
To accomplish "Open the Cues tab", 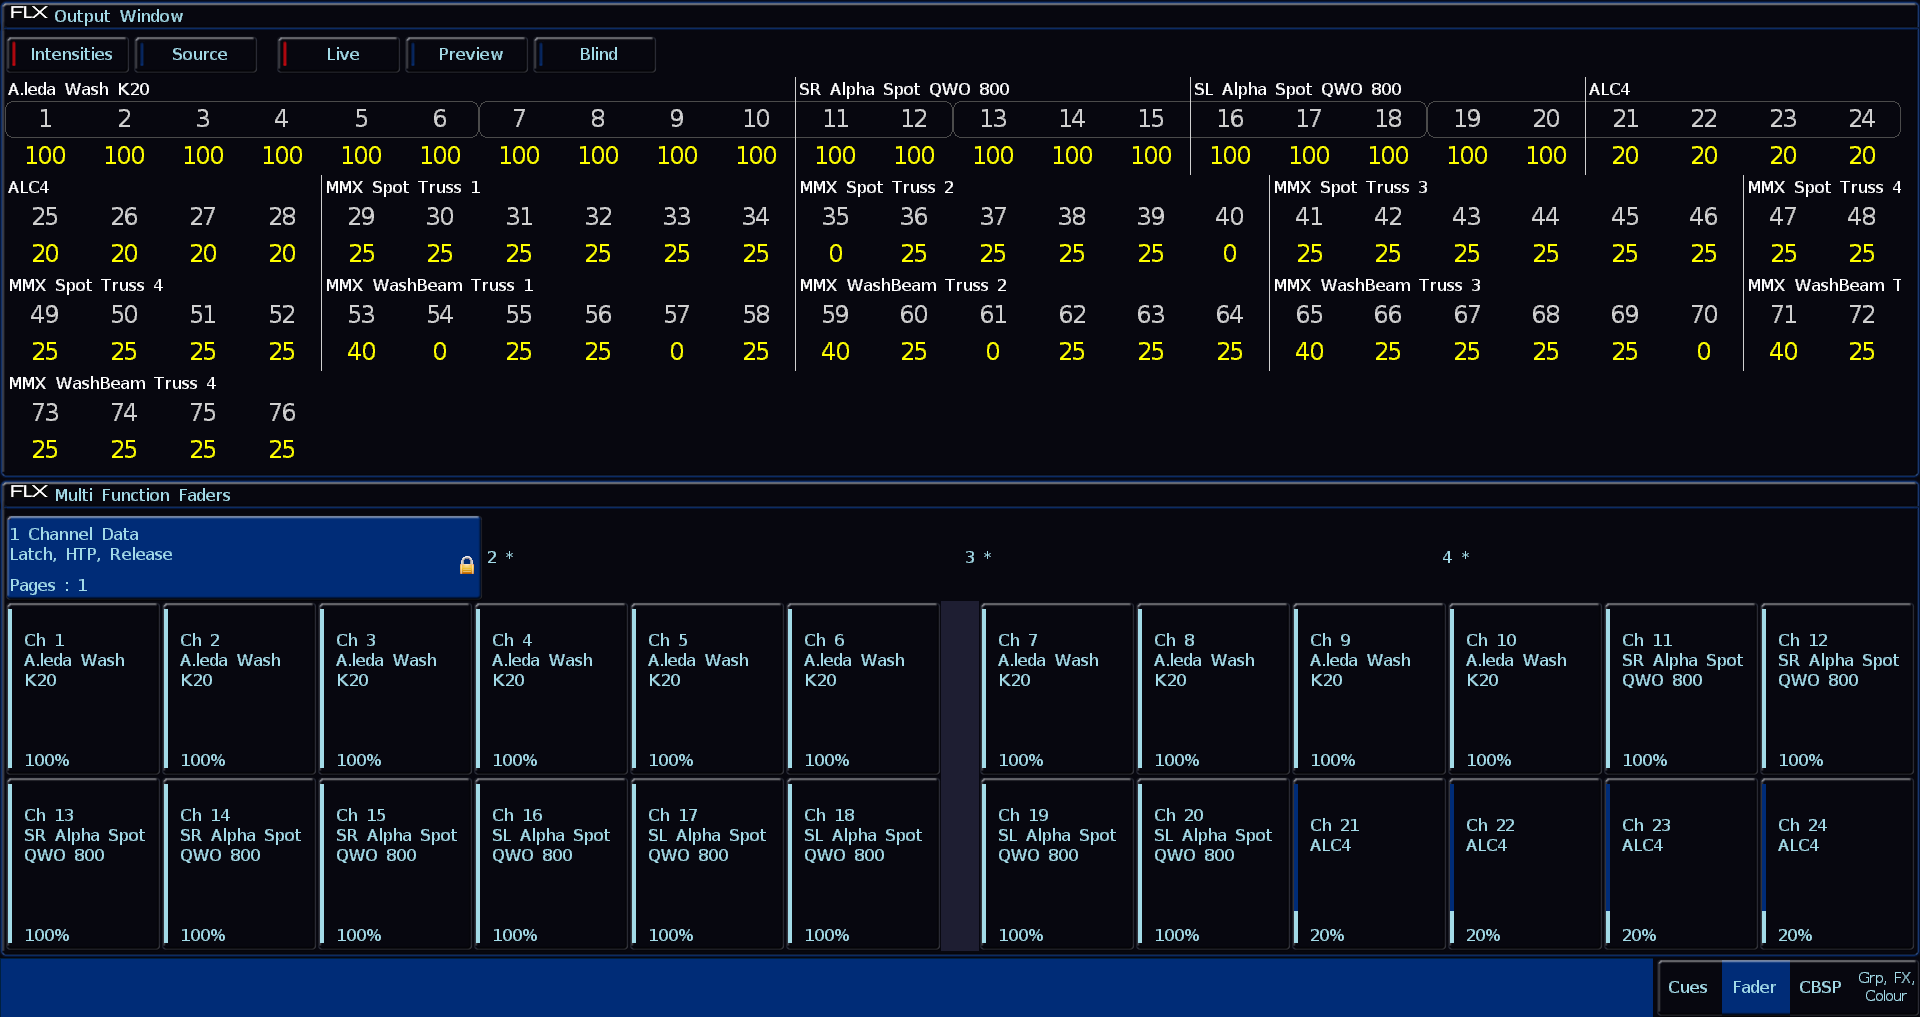I will pos(1688,987).
